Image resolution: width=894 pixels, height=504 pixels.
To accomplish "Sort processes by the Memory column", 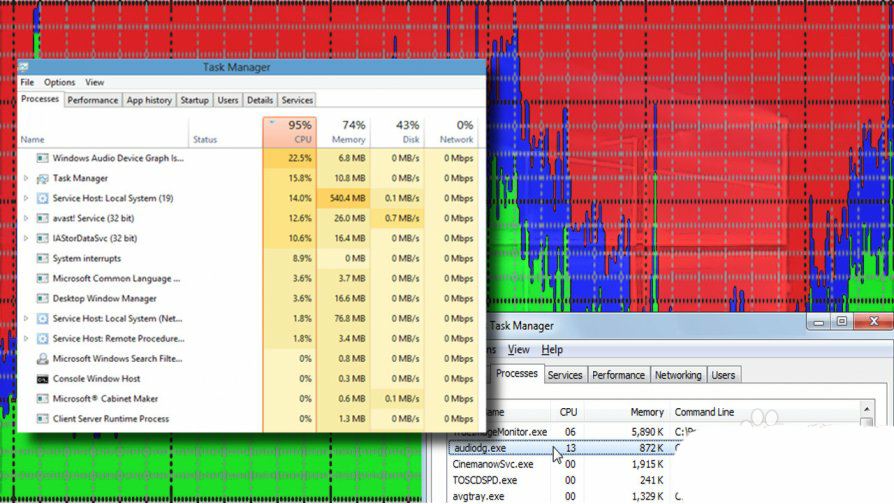I will (348, 132).
